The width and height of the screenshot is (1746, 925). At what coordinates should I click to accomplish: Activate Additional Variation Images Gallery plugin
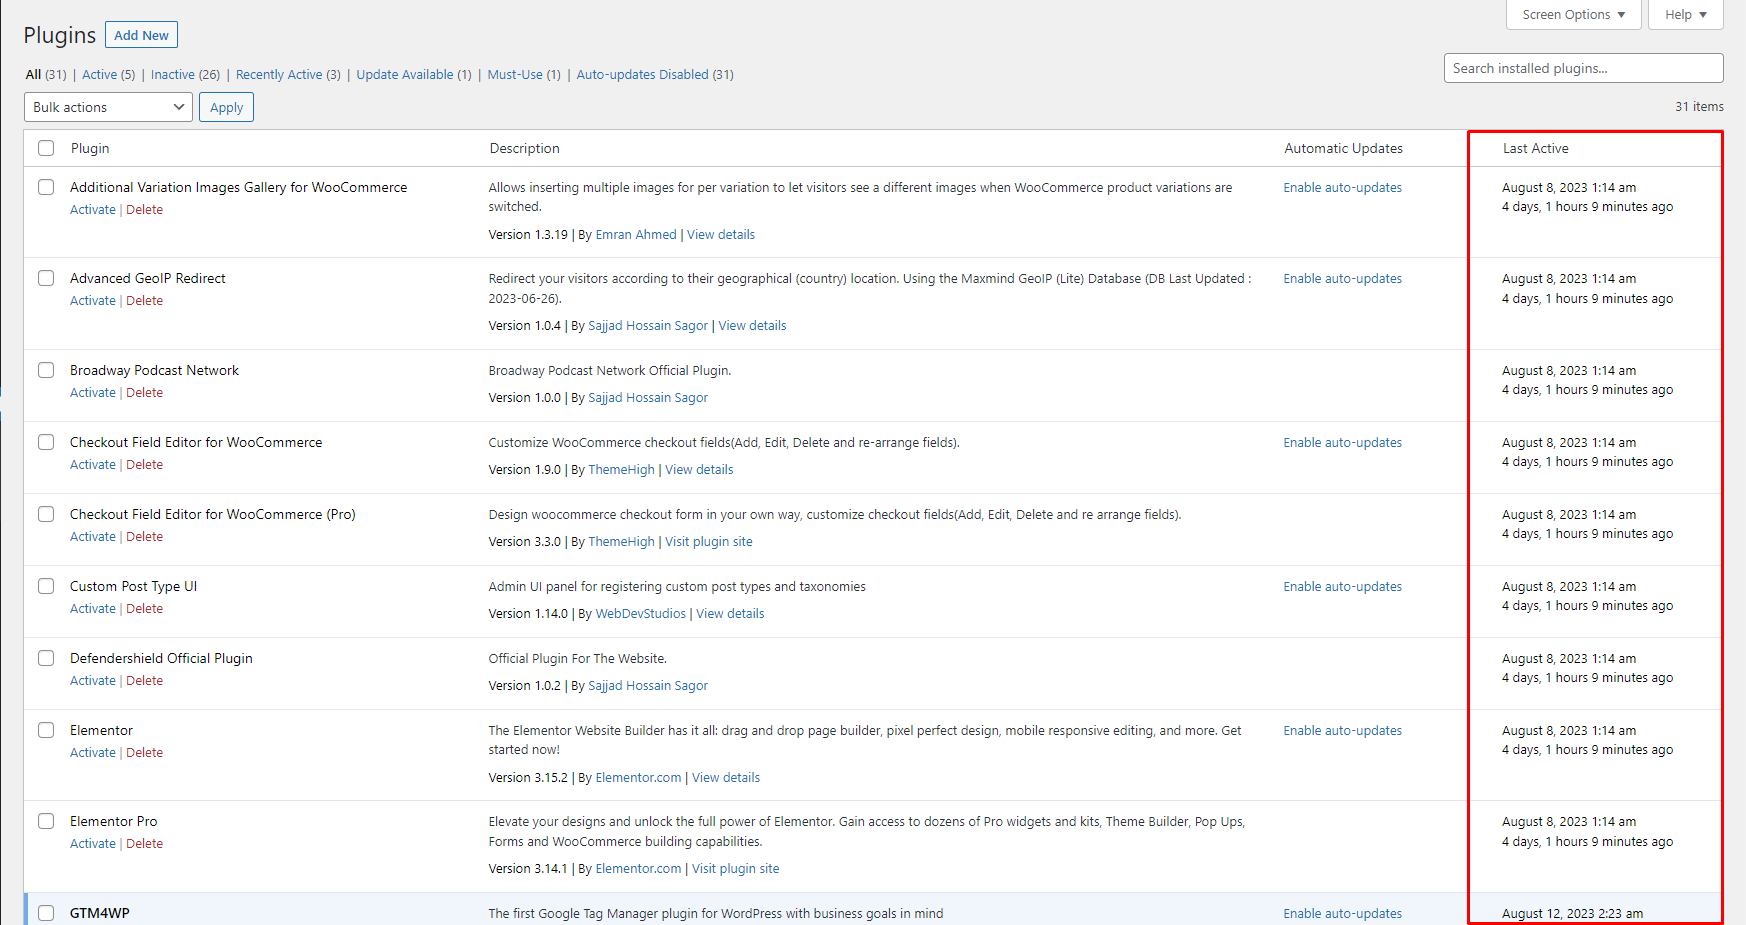(93, 210)
